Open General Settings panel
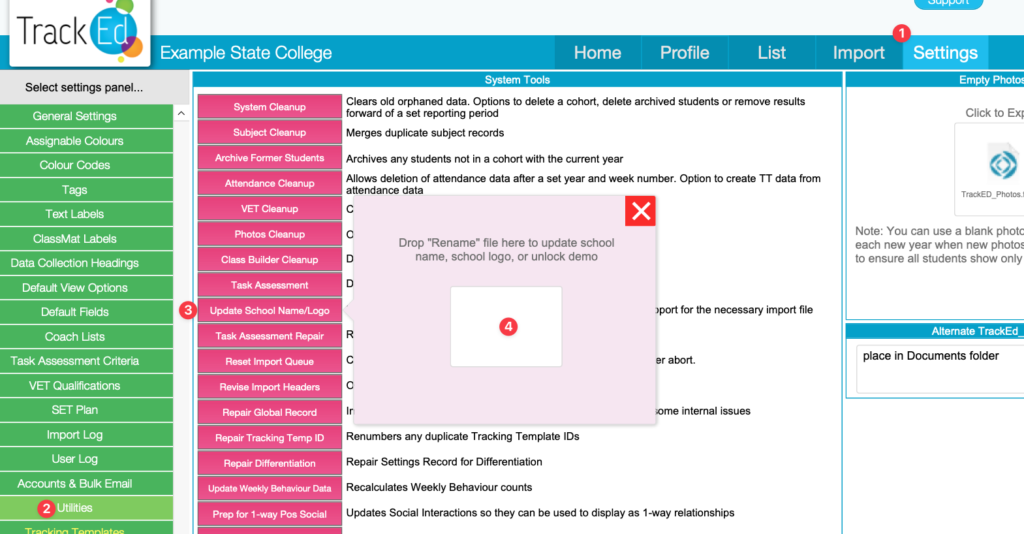This screenshot has height=534, width=1024. [x=74, y=116]
